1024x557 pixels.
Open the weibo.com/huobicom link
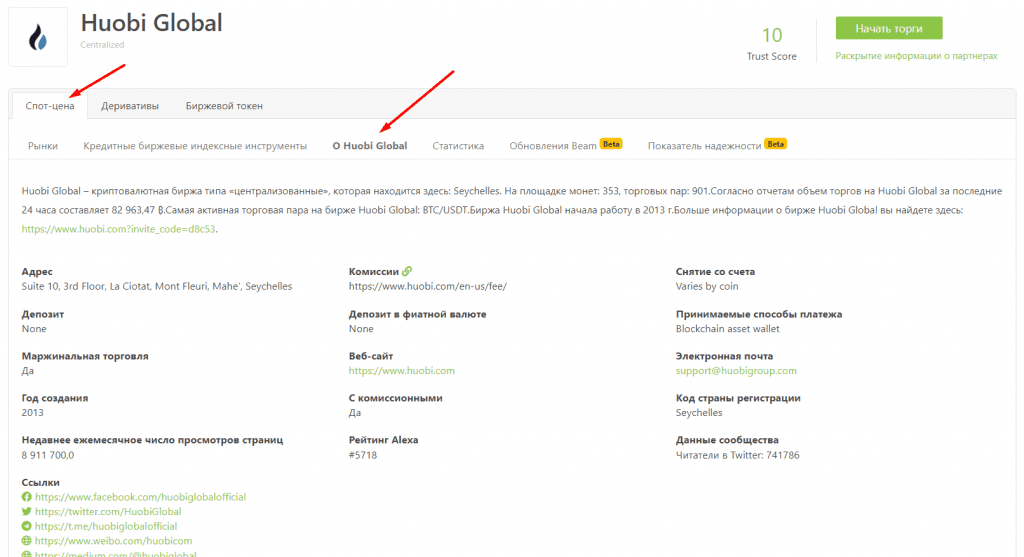point(114,541)
